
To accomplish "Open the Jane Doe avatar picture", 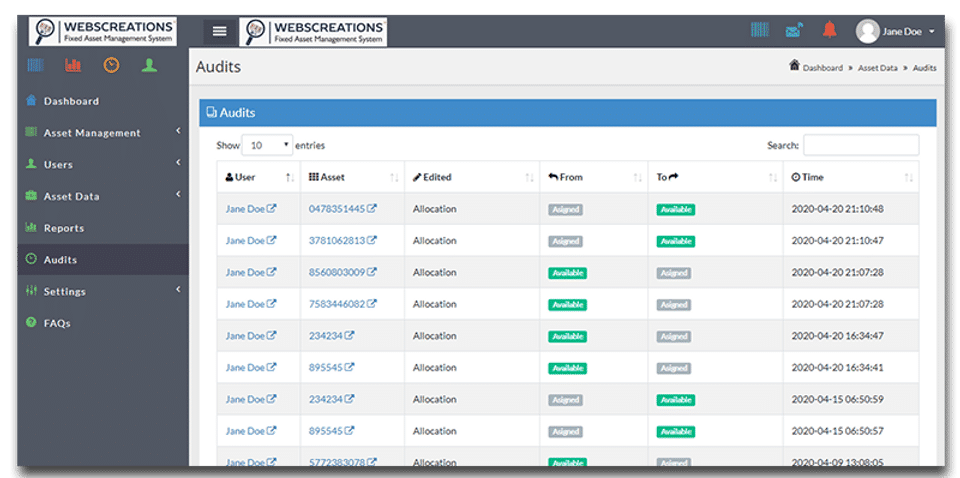I will (x=868, y=32).
